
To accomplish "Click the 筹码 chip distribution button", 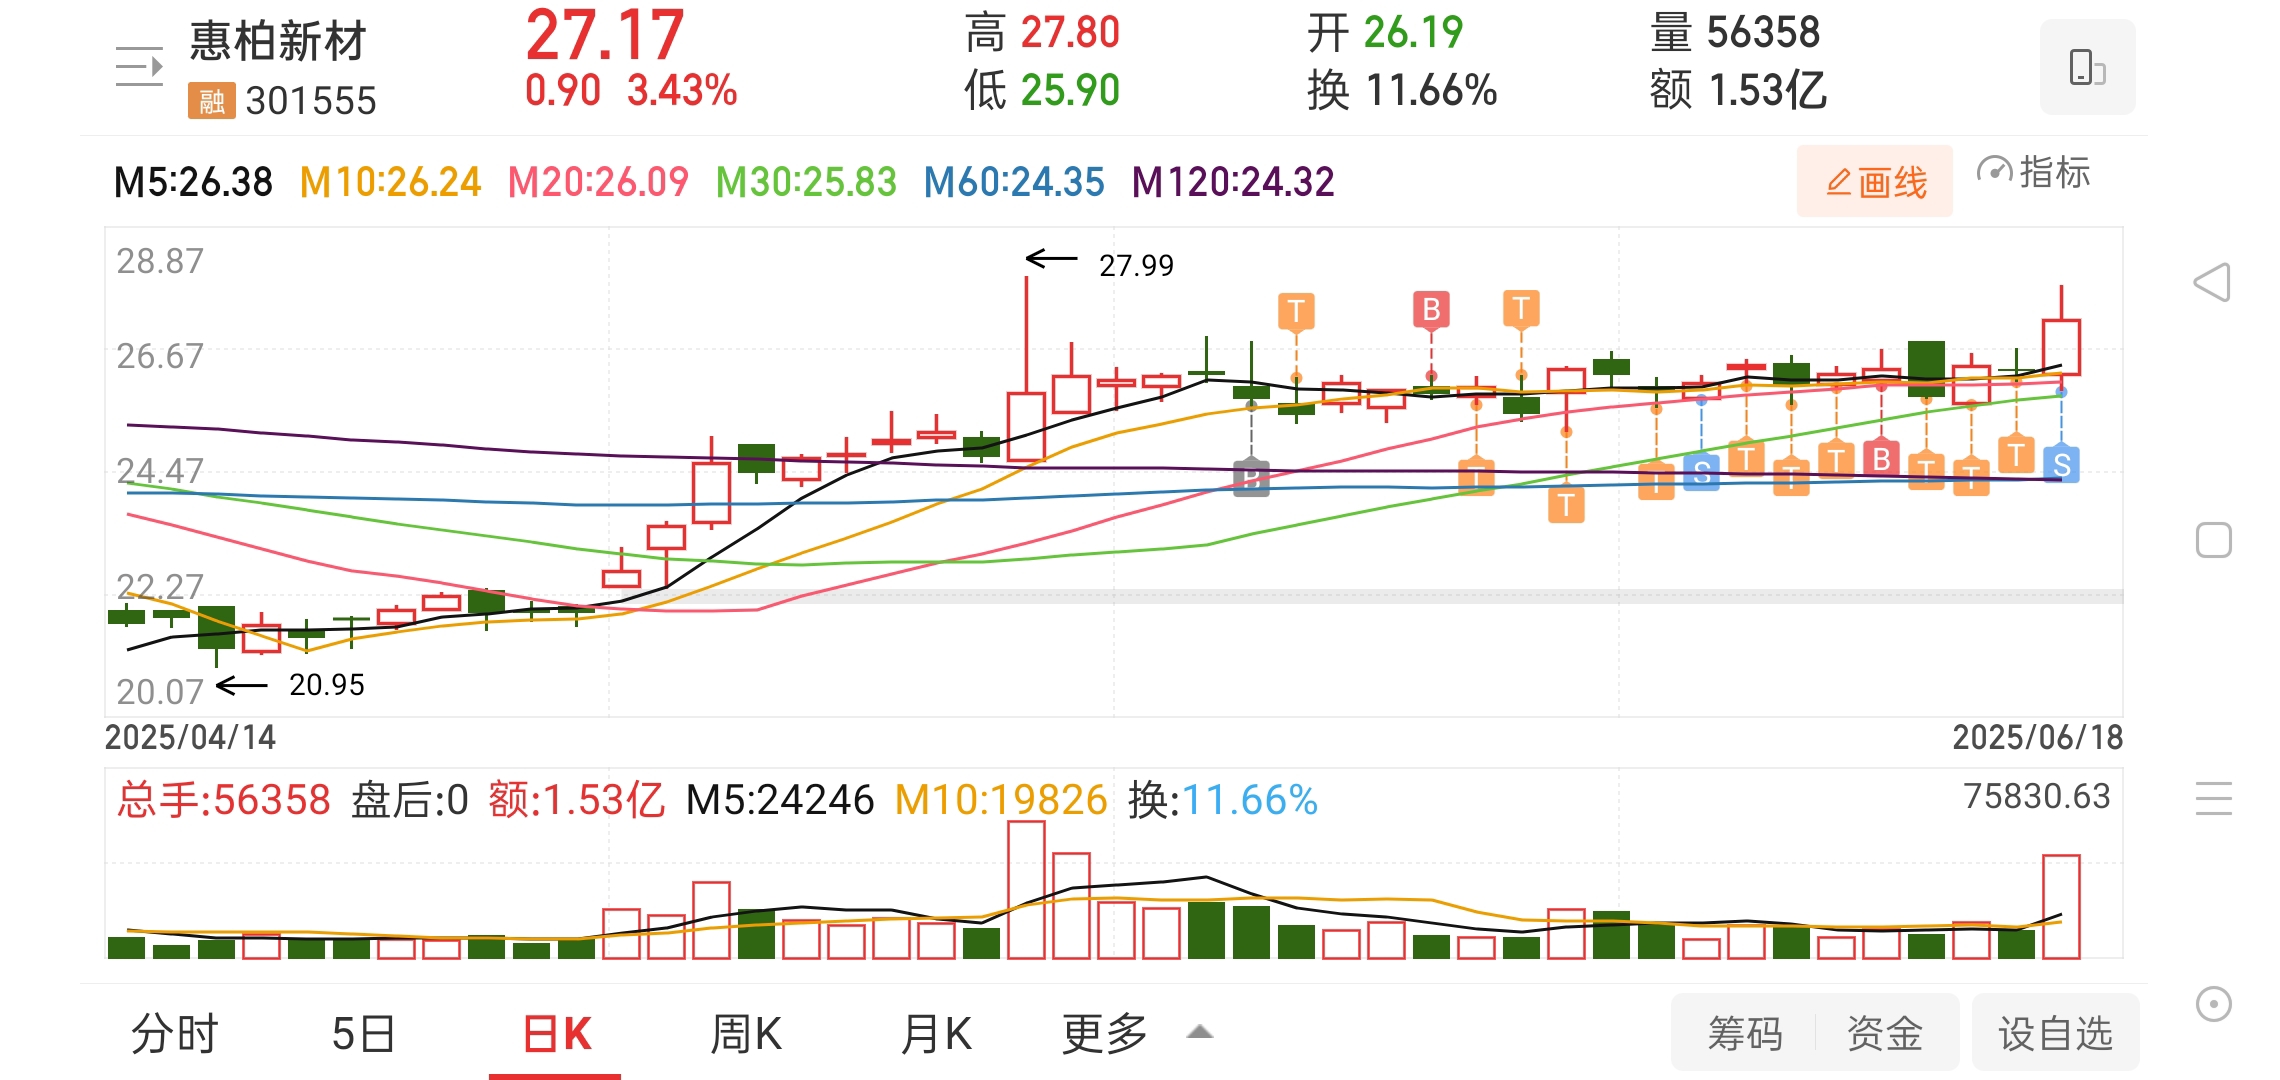I will click(x=1745, y=1034).
